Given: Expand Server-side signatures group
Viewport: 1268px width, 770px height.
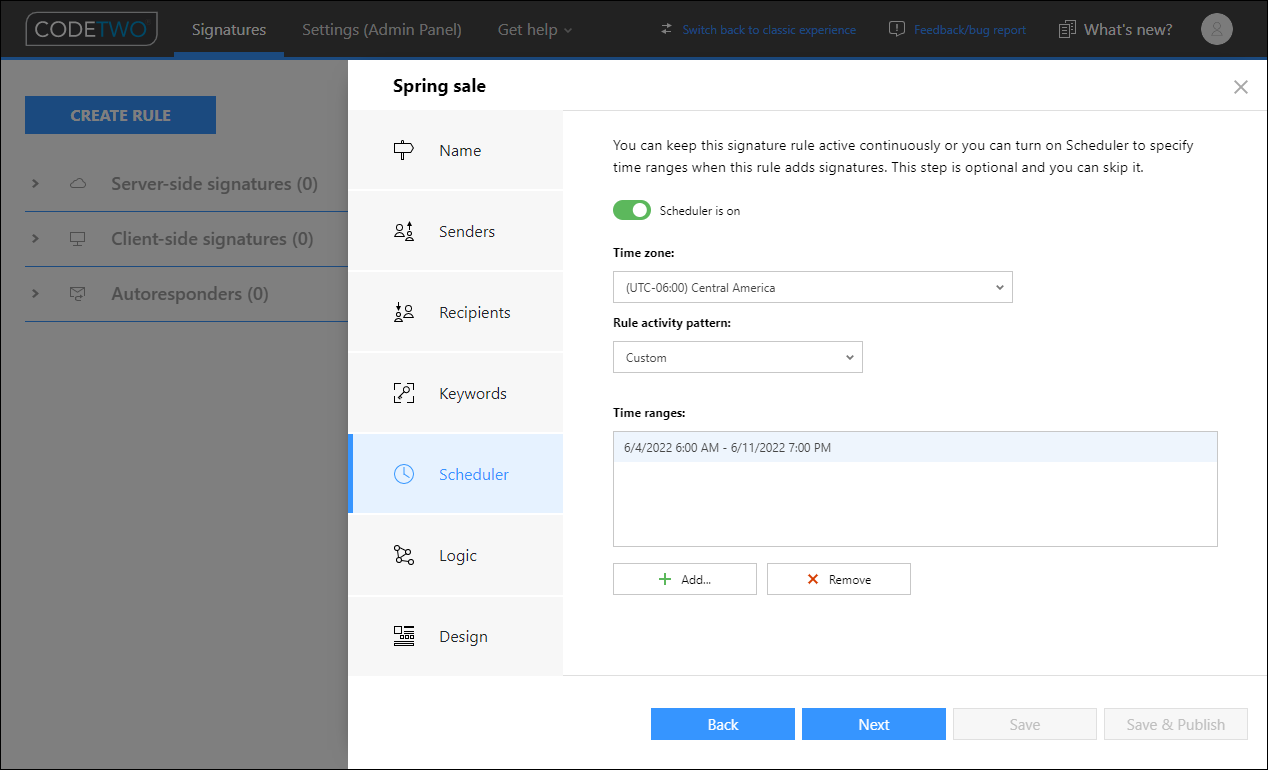Looking at the screenshot, I should pos(35,184).
